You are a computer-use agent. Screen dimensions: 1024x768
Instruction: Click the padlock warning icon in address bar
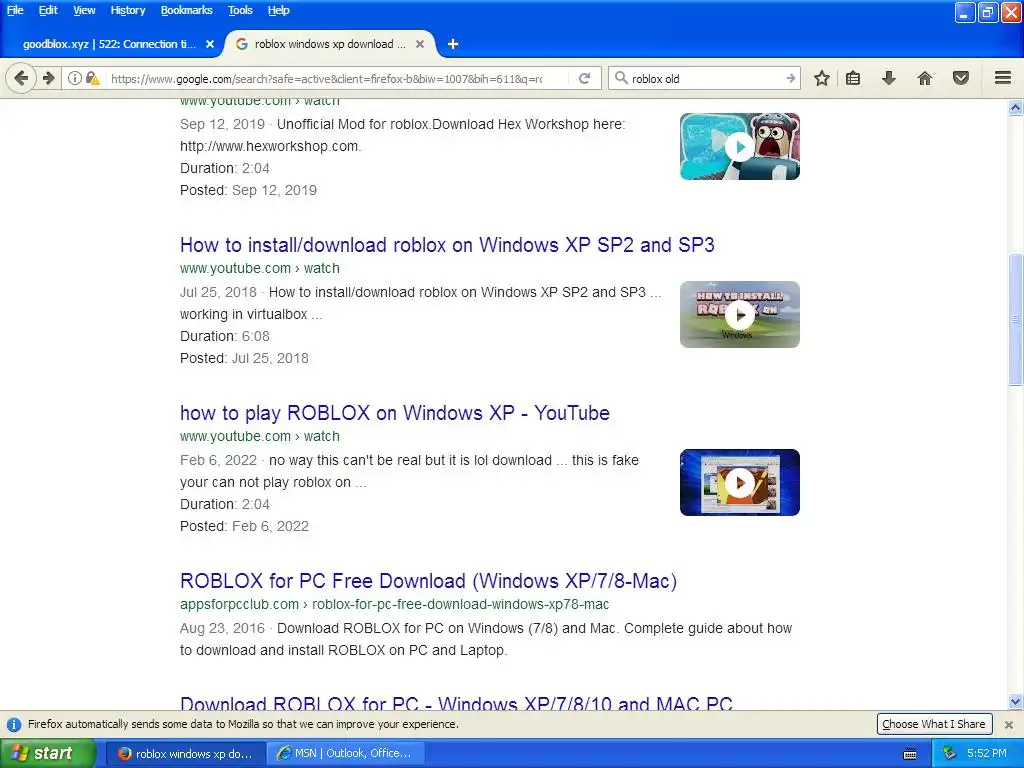click(x=92, y=78)
